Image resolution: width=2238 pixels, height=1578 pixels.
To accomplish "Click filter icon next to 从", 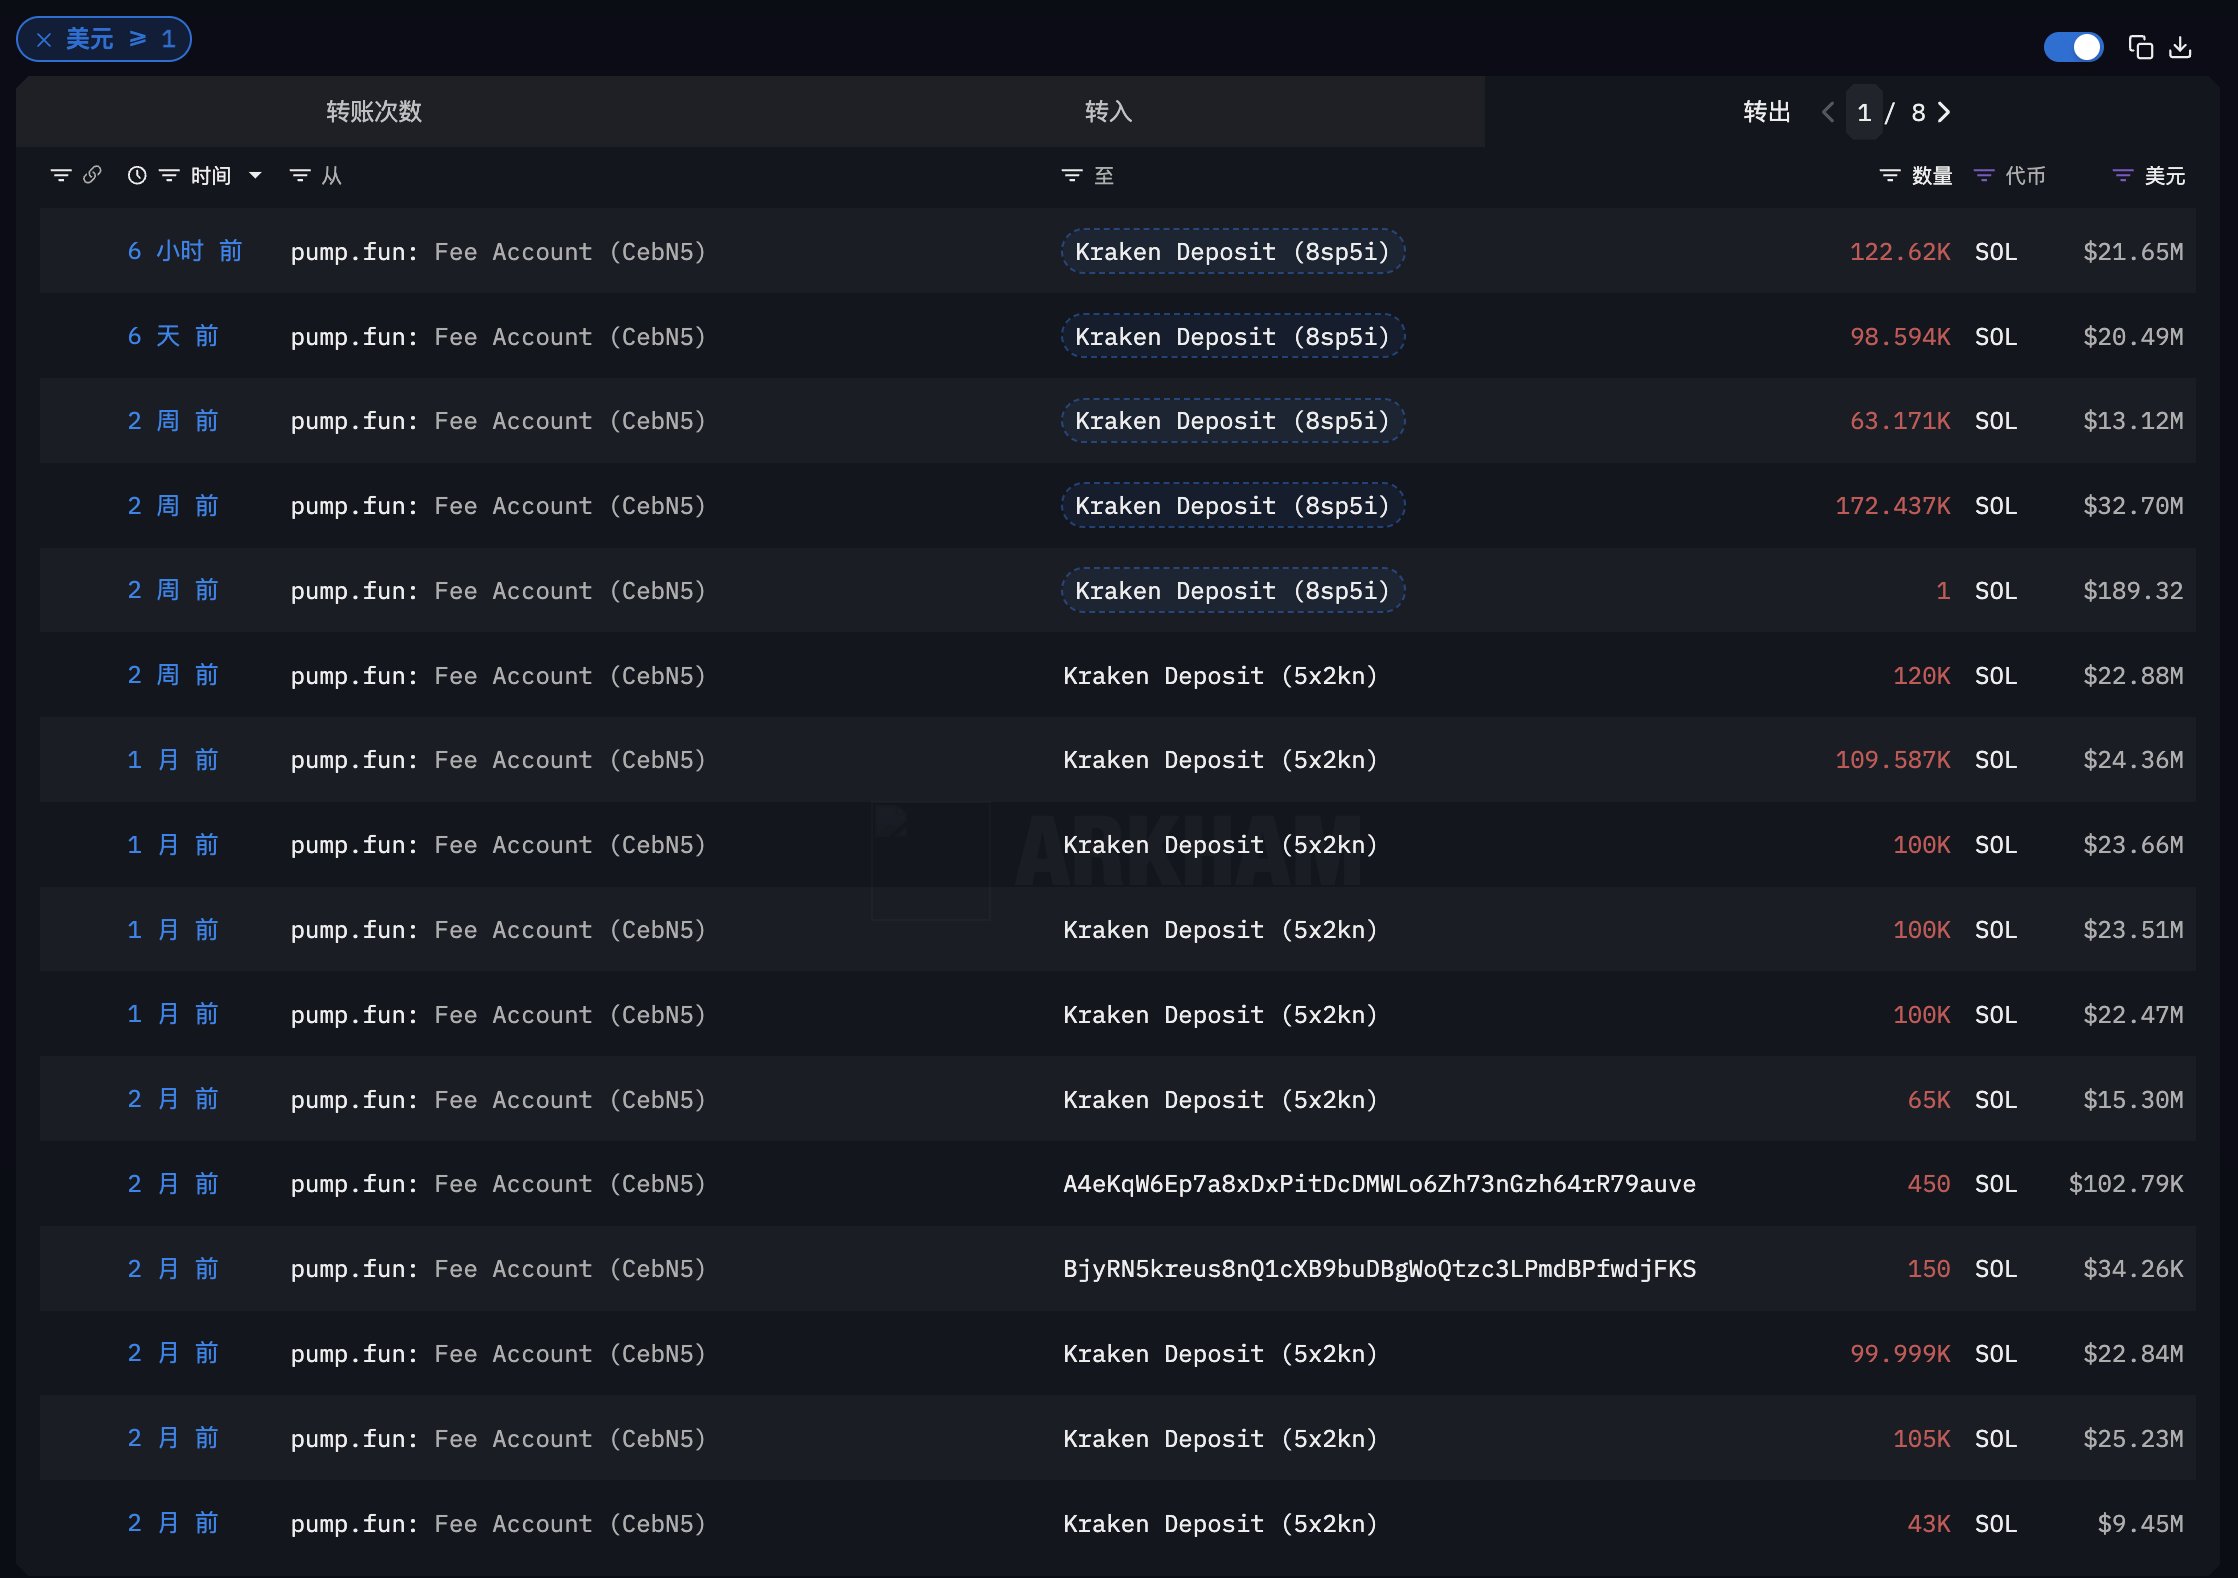I will 299,175.
